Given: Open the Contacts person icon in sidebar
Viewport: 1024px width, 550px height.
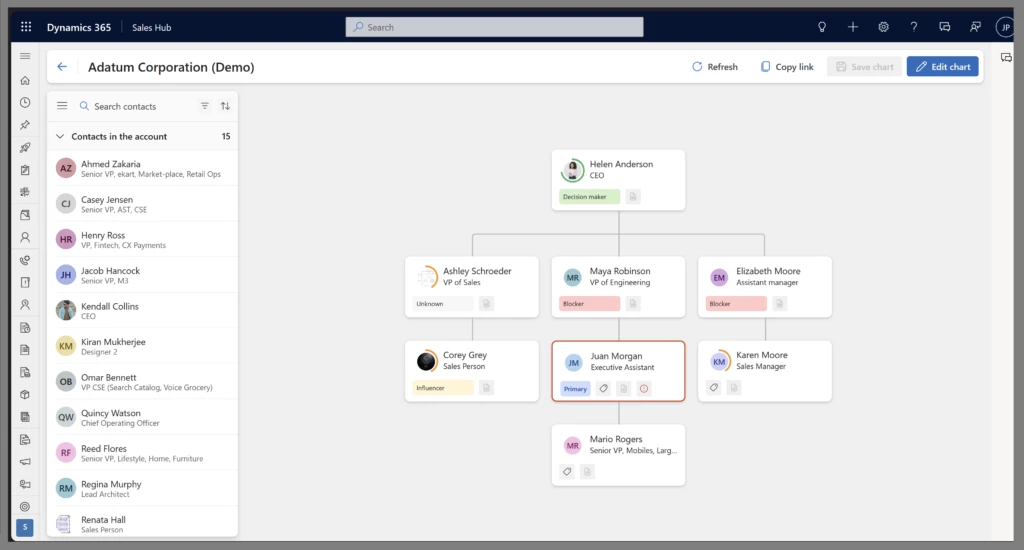Looking at the screenshot, I should coord(25,237).
